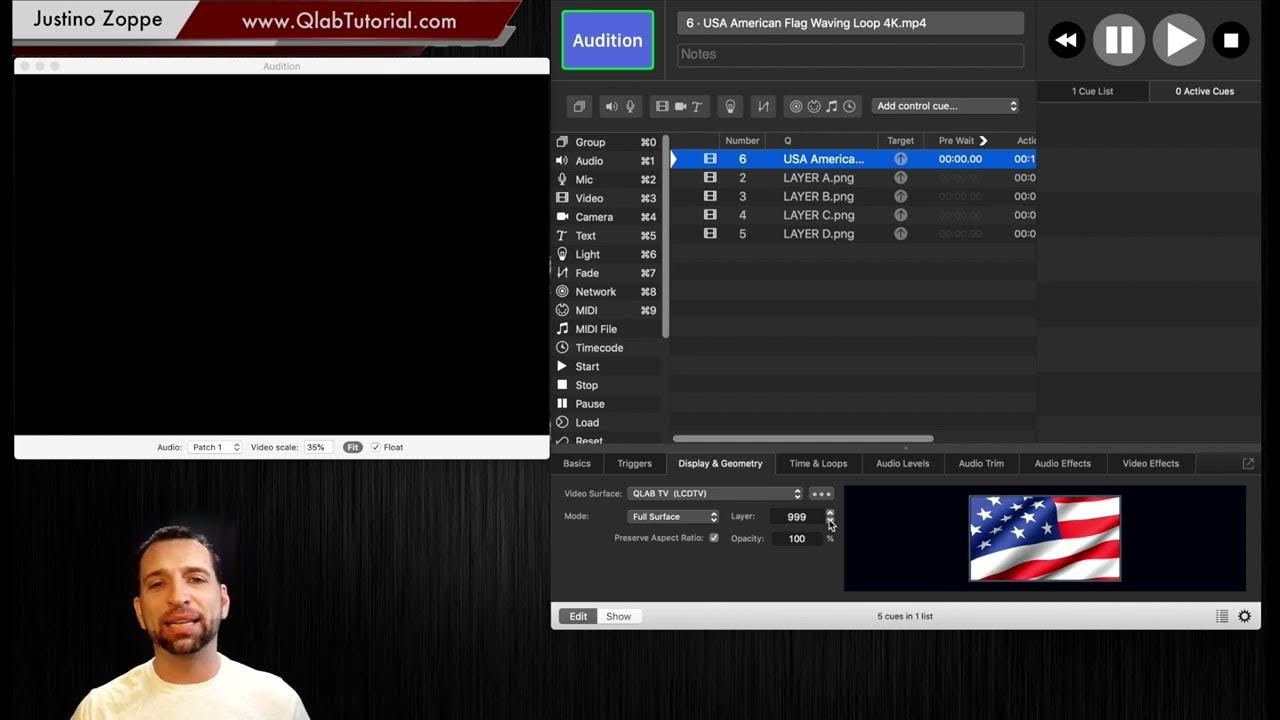Click the Number column header
This screenshot has width=1280, height=720.
[x=742, y=141]
